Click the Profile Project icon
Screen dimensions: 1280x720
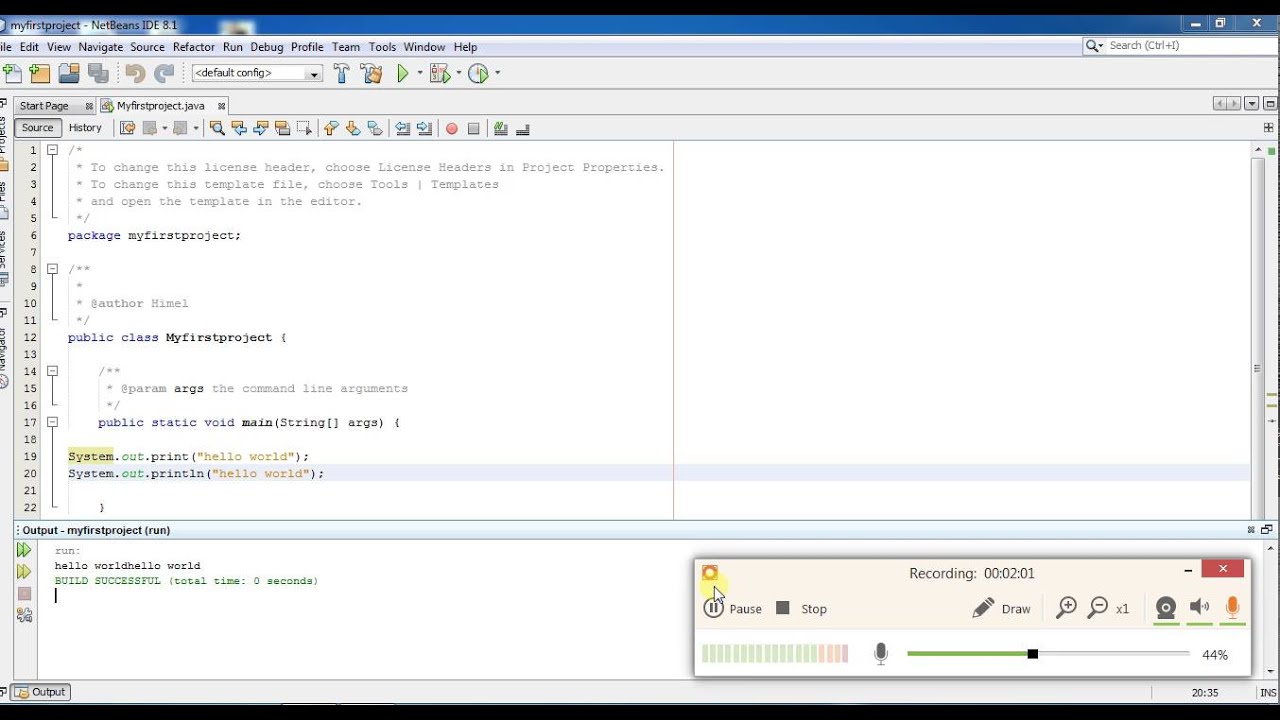478,73
